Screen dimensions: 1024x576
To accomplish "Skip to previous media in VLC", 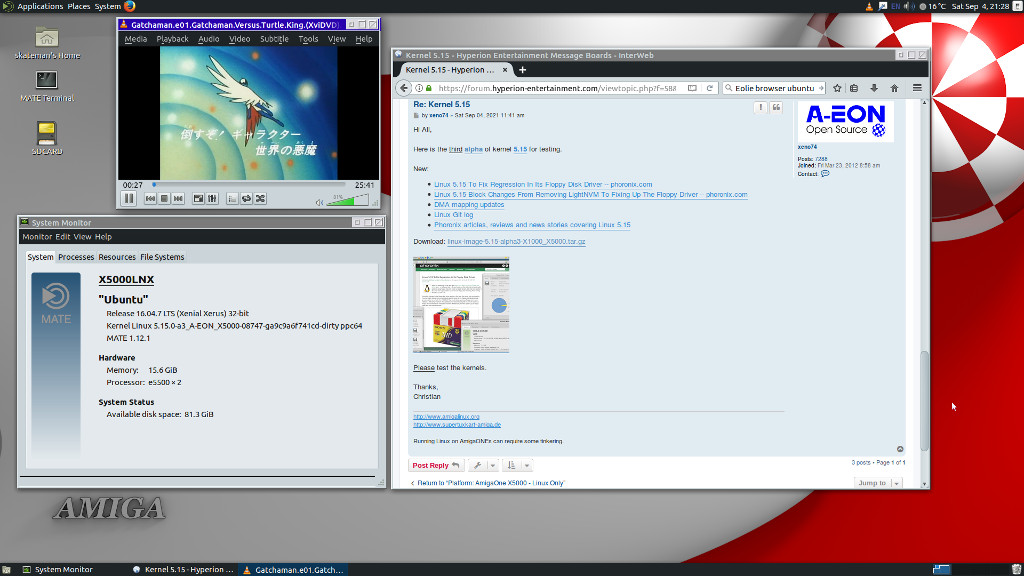I will (x=150, y=199).
